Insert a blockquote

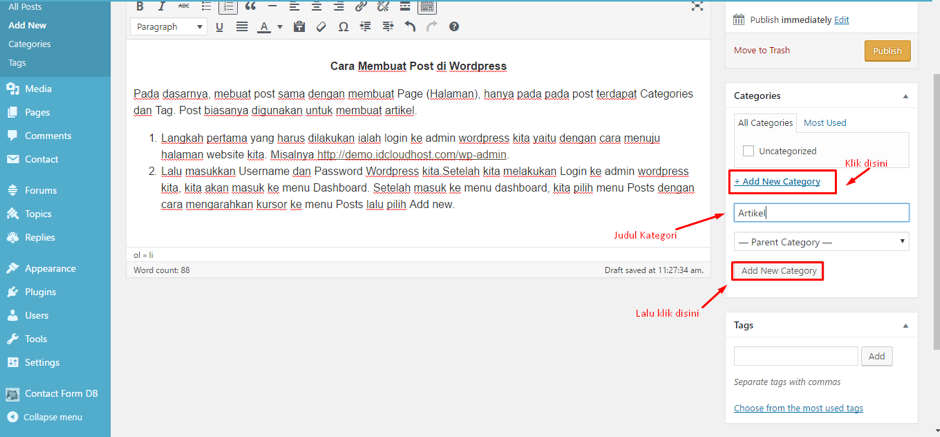(251, 7)
